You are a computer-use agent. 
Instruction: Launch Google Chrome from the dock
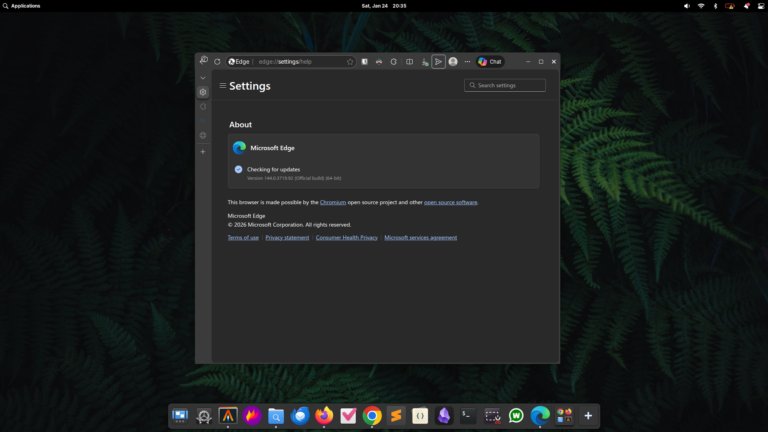(x=372, y=415)
